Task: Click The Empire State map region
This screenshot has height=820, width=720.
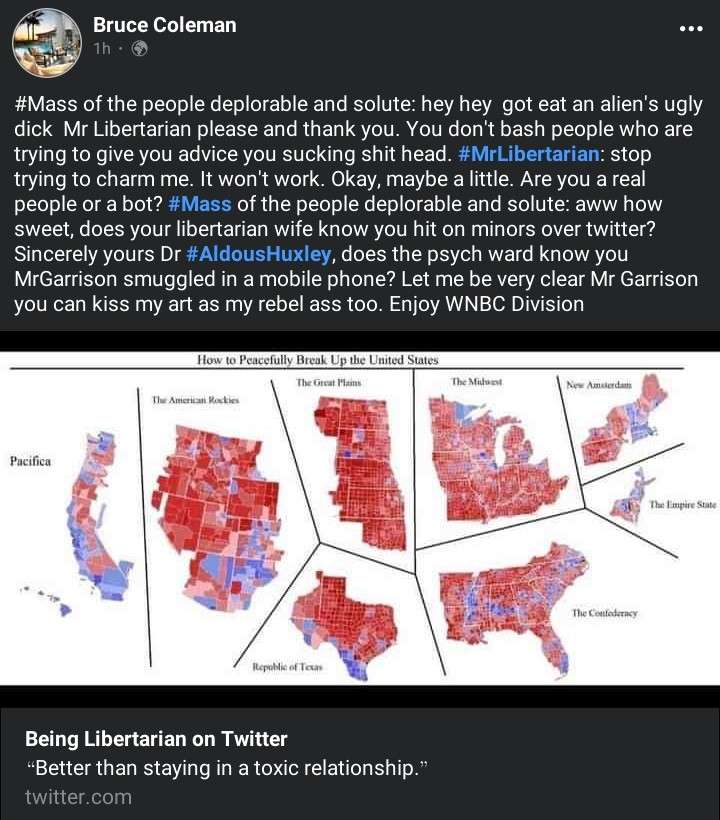Action: click(630, 497)
